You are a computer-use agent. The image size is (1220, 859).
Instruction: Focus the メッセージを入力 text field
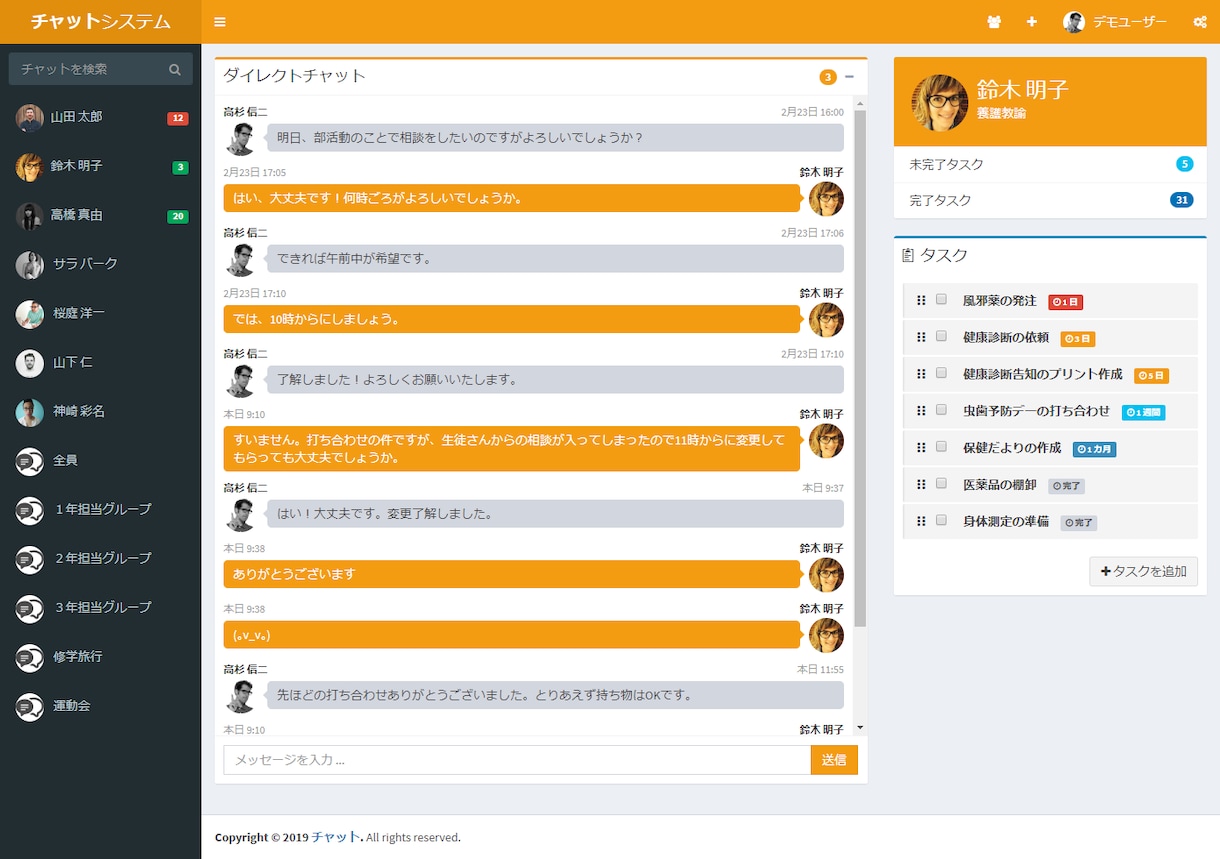[517, 760]
